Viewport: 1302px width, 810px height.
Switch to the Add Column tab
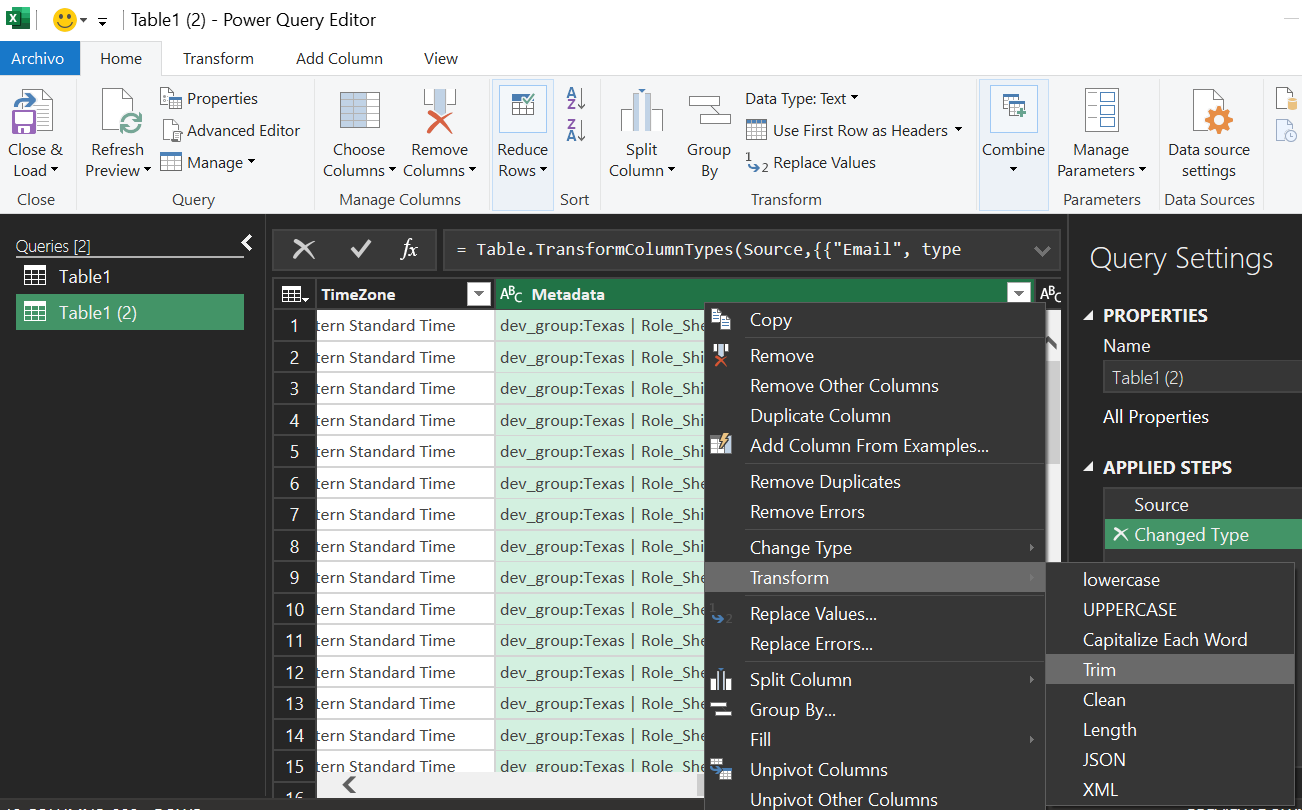pos(339,58)
